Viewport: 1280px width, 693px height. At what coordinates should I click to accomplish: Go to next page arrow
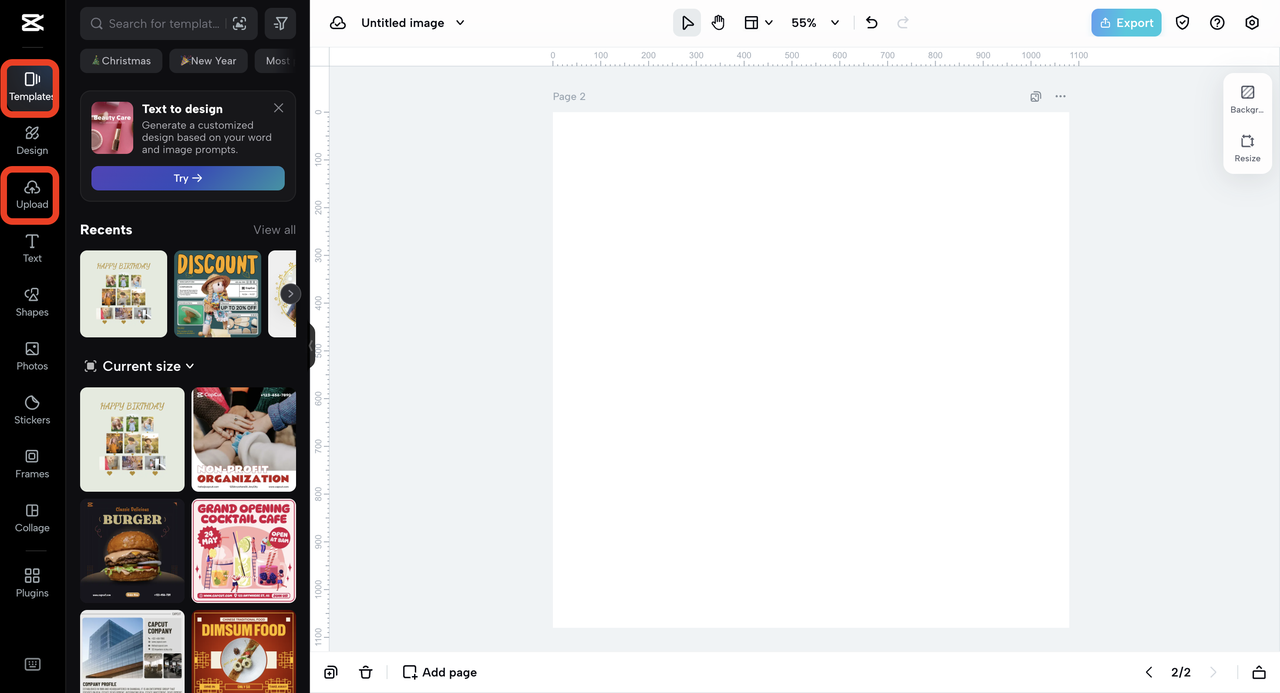pos(1213,672)
